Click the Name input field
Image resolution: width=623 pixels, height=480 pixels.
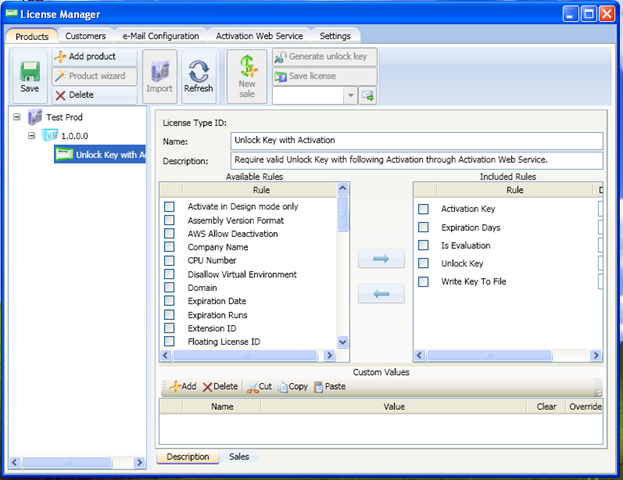point(416,141)
